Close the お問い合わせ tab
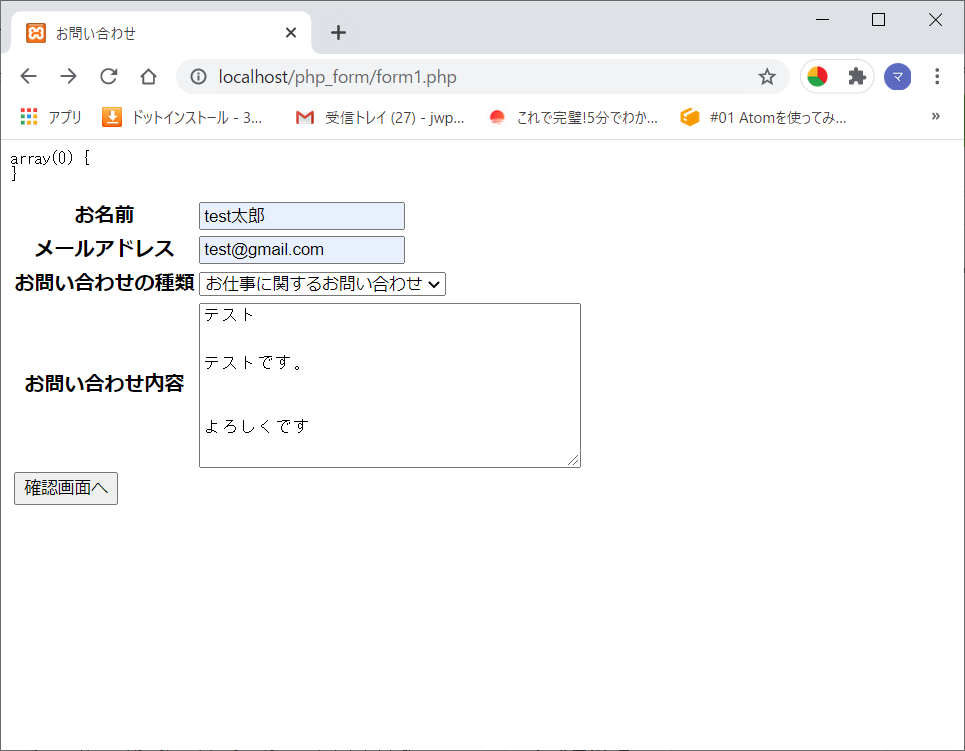Viewport: 965px width, 751px height. click(x=291, y=33)
